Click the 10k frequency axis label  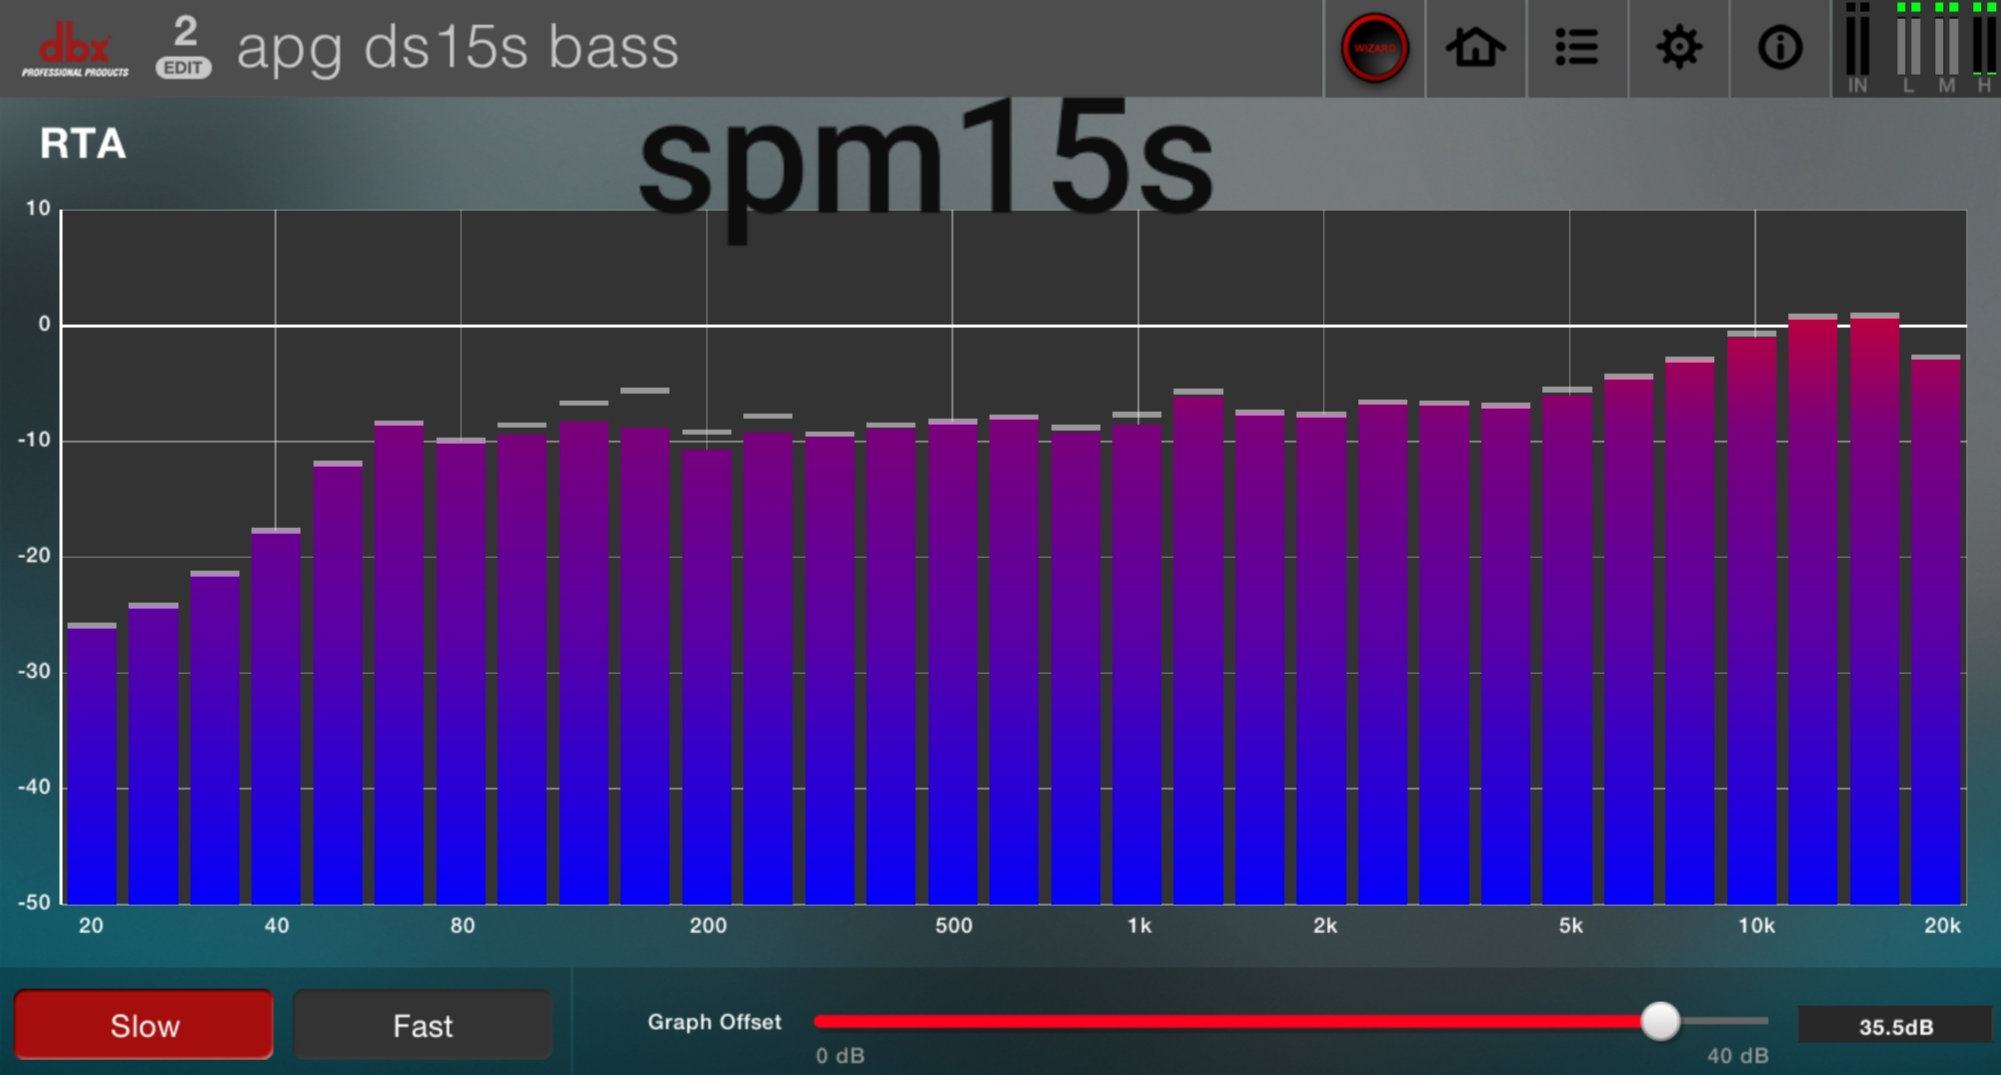[x=1756, y=926]
